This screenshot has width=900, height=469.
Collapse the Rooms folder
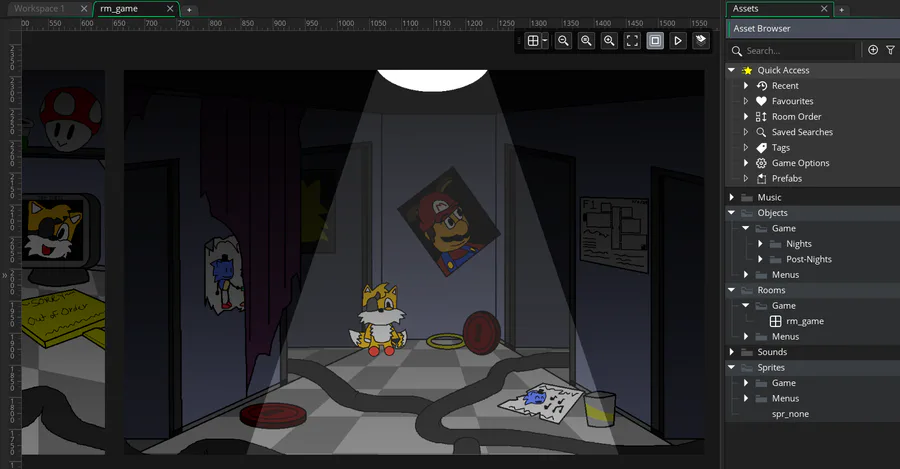(x=731, y=290)
